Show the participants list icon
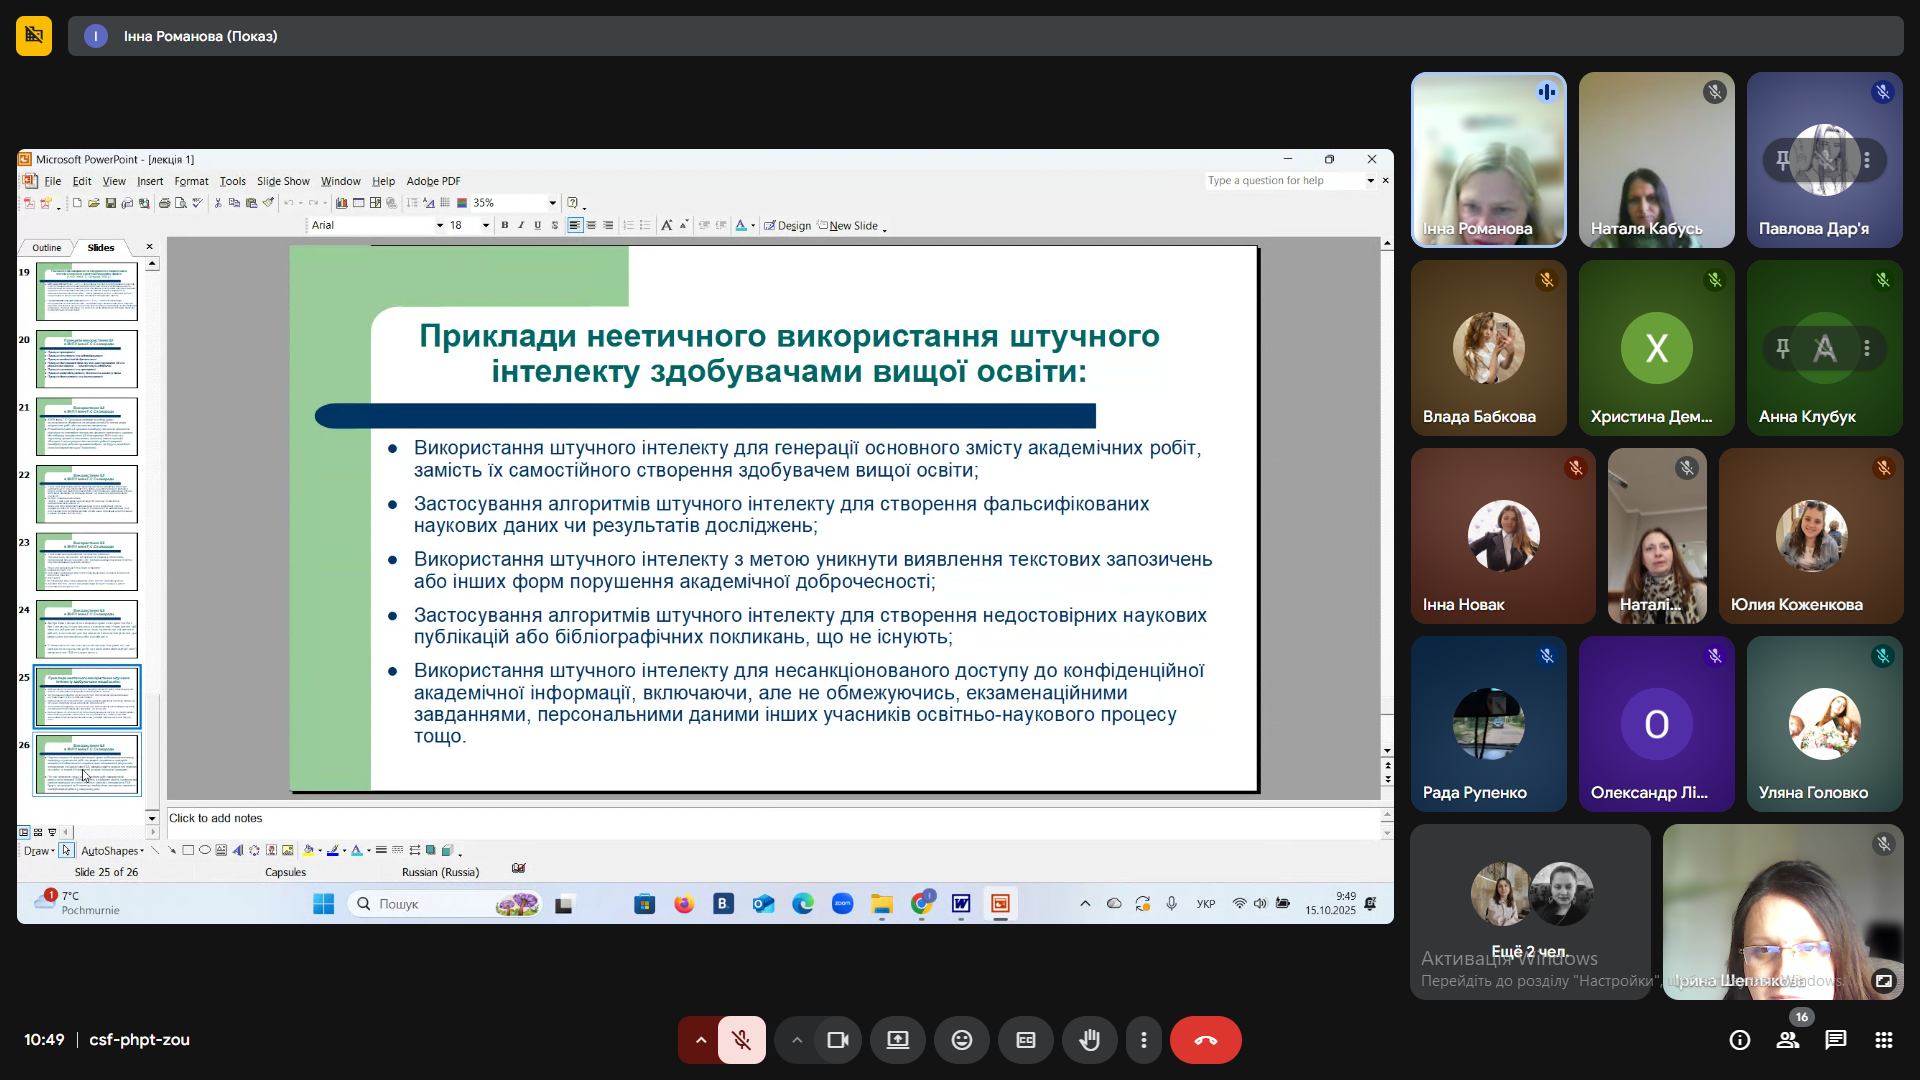 coord(1787,1040)
